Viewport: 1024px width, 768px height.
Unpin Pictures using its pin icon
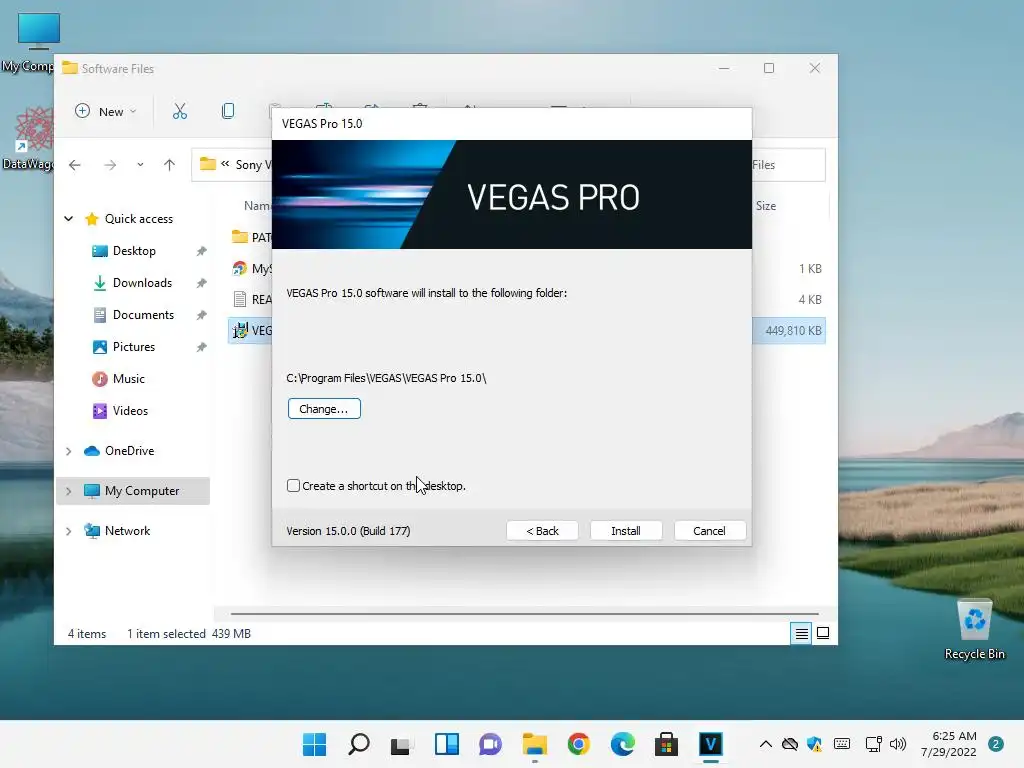coord(202,347)
